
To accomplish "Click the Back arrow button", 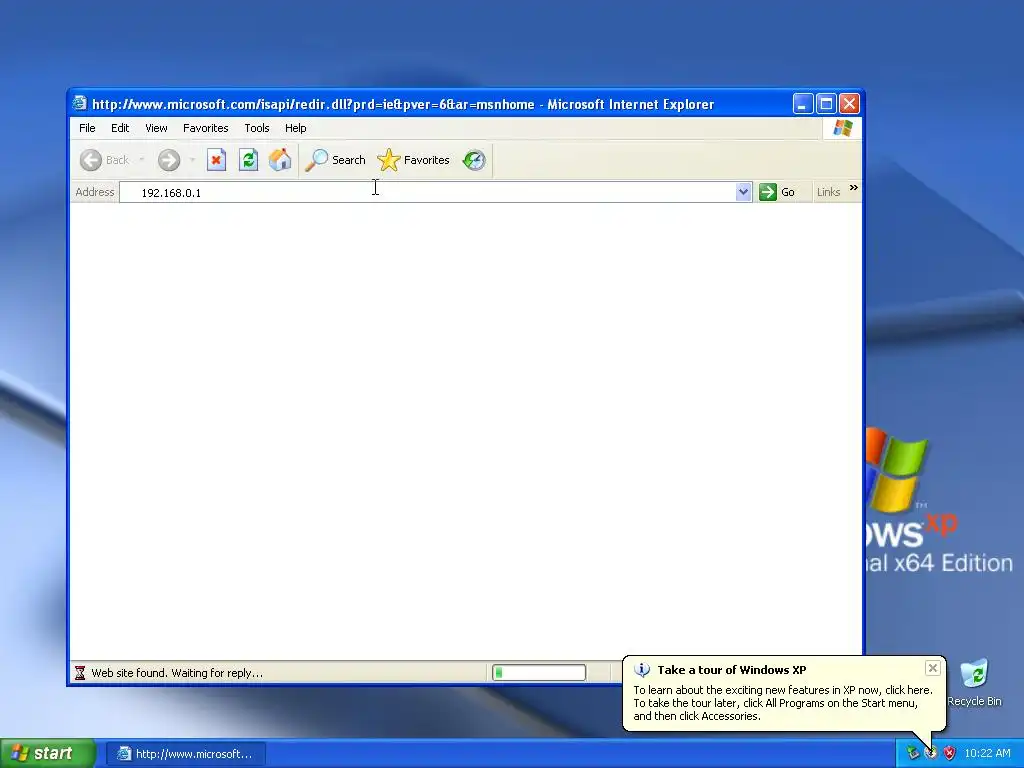I will [91, 160].
